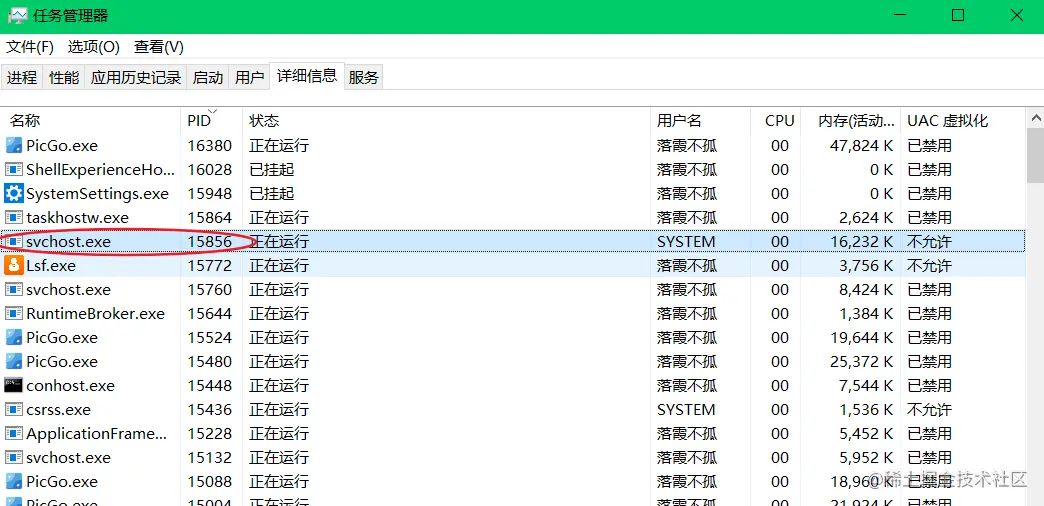Click the ShellExperienceHost process icon
Image resolution: width=1044 pixels, height=506 pixels.
[x=13, y=170]
